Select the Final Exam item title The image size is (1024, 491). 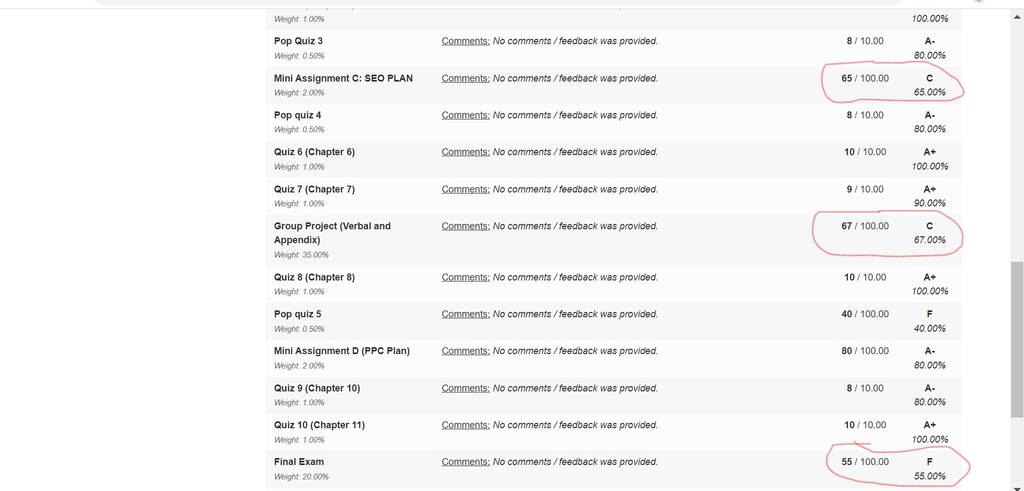(x=299, y=462)
